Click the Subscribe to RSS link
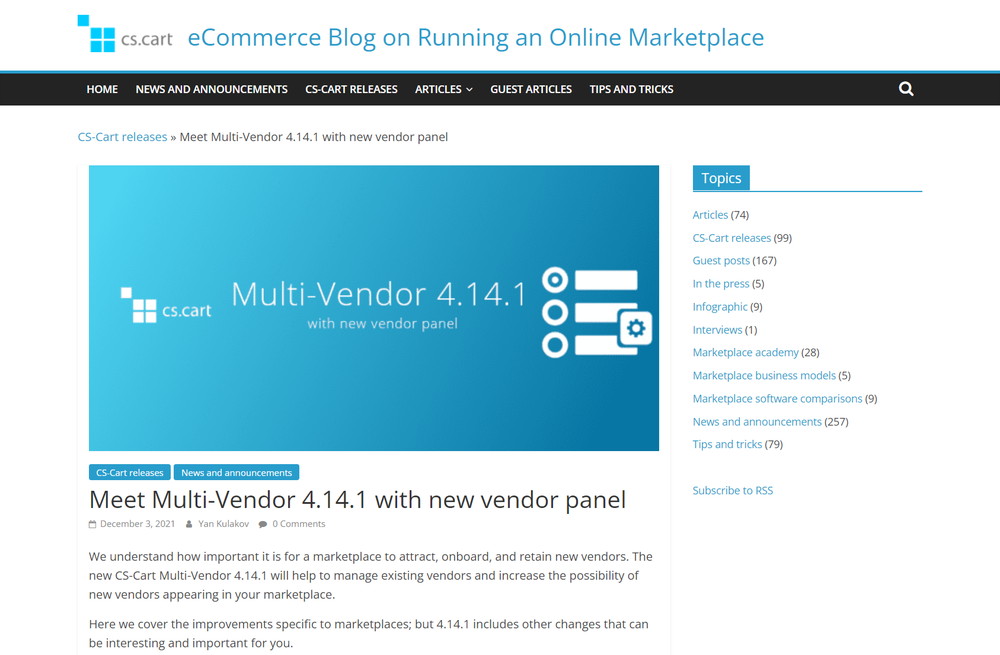Viewport: 1000px width, 655px height. [733, 490]
